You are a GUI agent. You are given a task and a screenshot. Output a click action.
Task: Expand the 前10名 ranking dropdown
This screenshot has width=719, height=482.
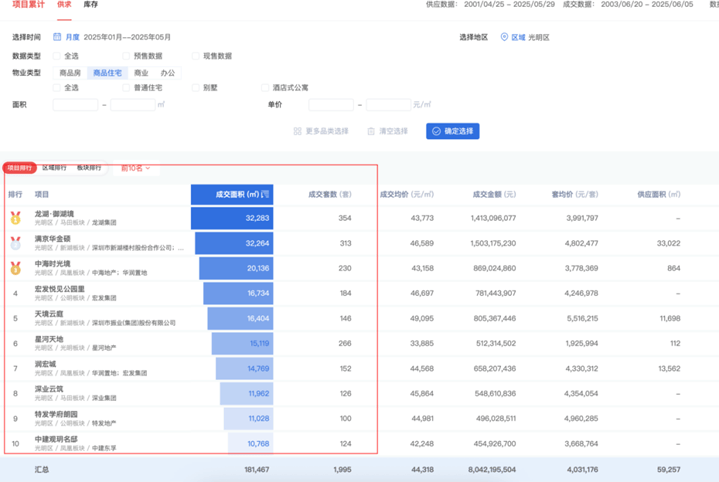tap(135, 168)
